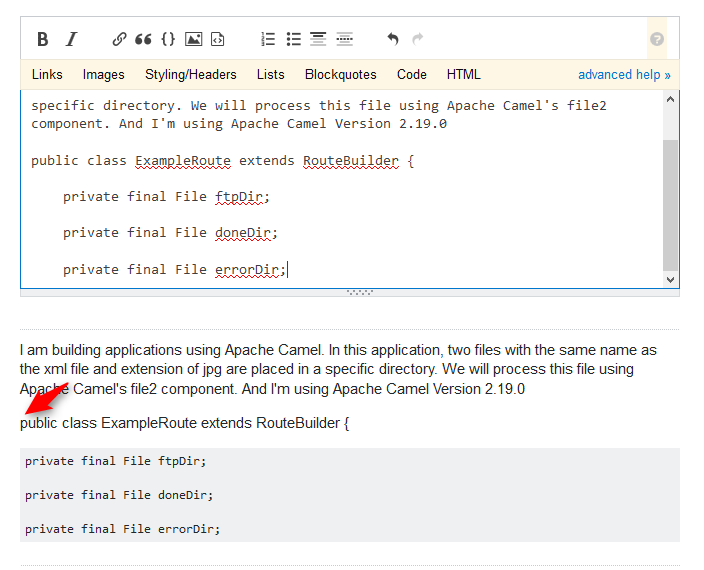Click the editor scrollbar down arrow

[x=671, y=280]
